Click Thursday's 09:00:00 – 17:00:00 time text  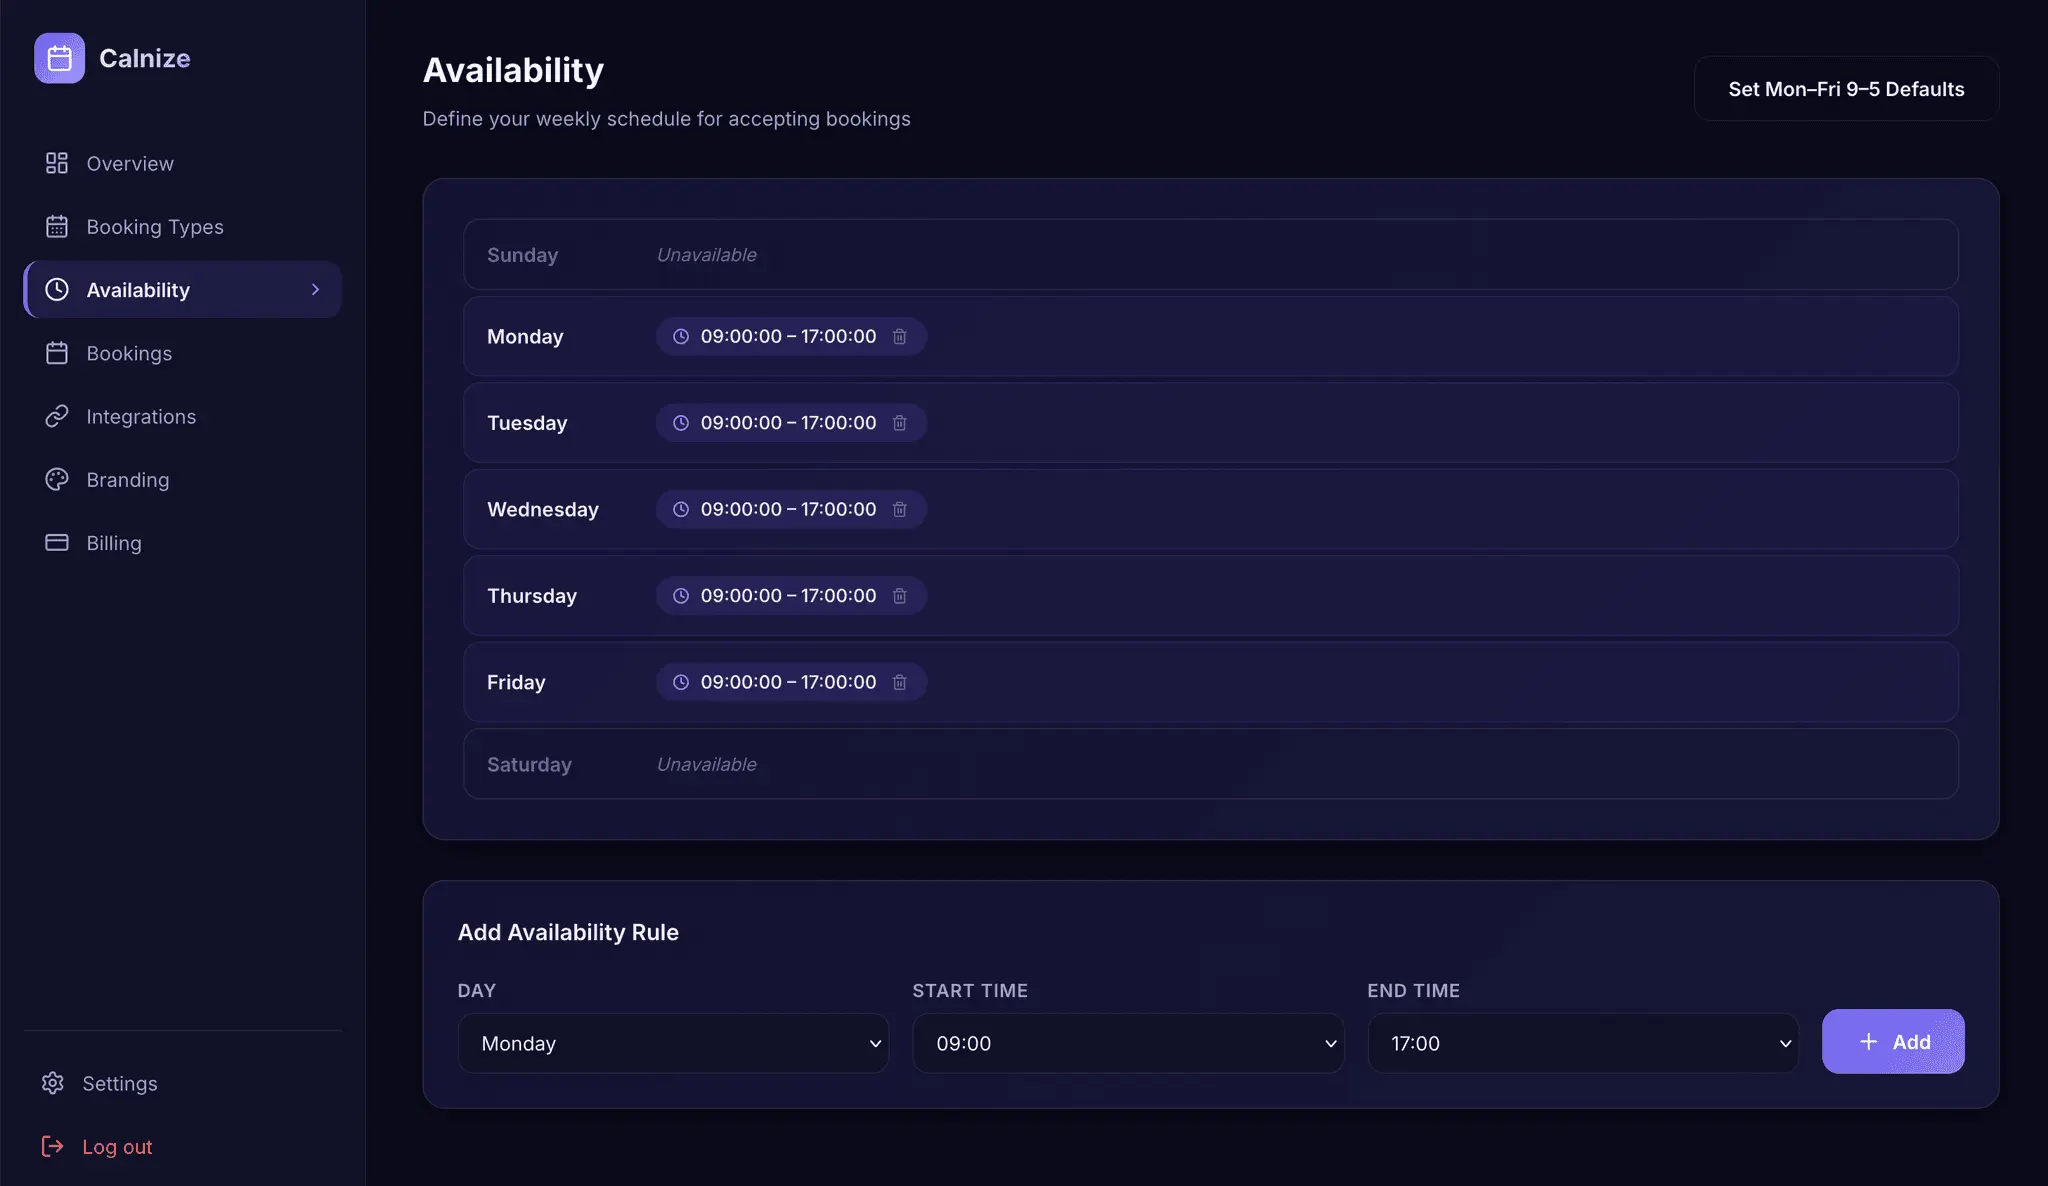coord(788,596)
